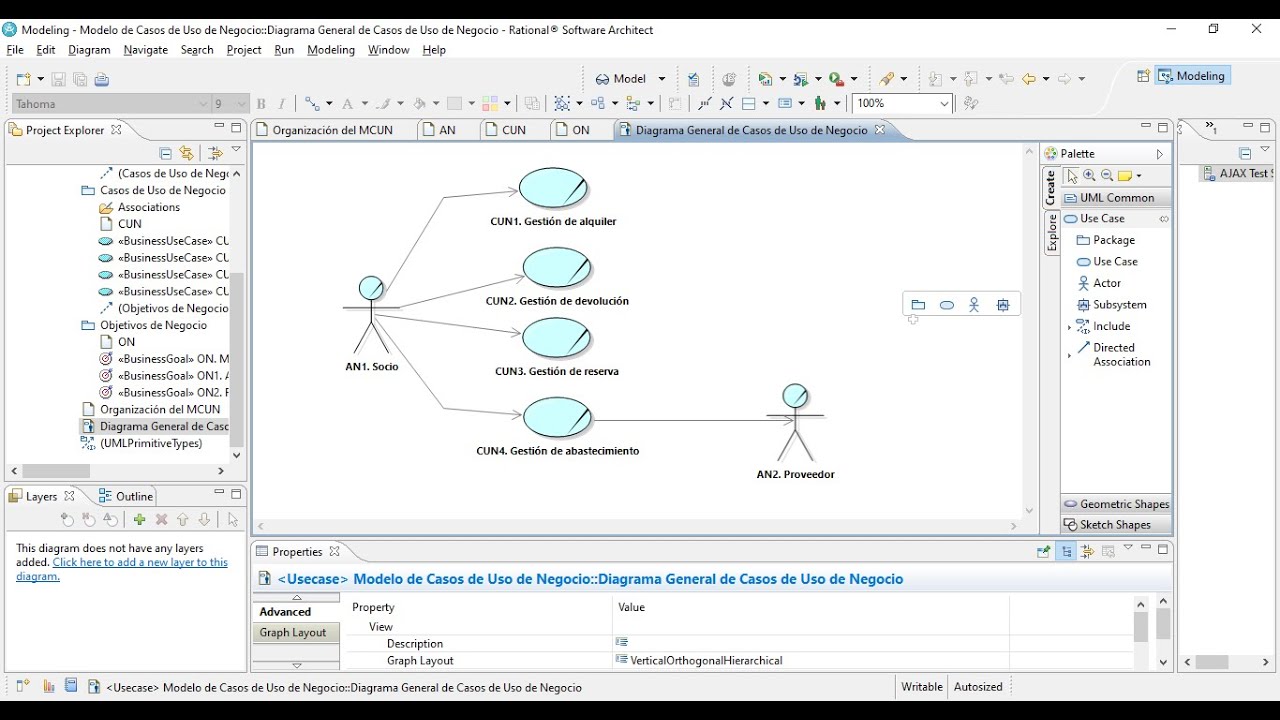Open the Navigate menu
Screen dimensions: 1280x720
pyautogui.click(x=146, y=50)
